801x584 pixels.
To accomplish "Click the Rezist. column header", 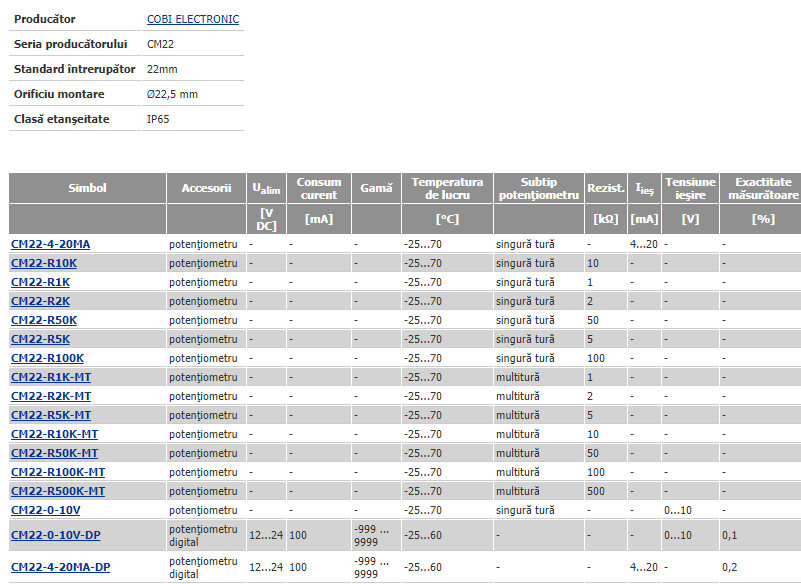I will (x=606, y=188).
